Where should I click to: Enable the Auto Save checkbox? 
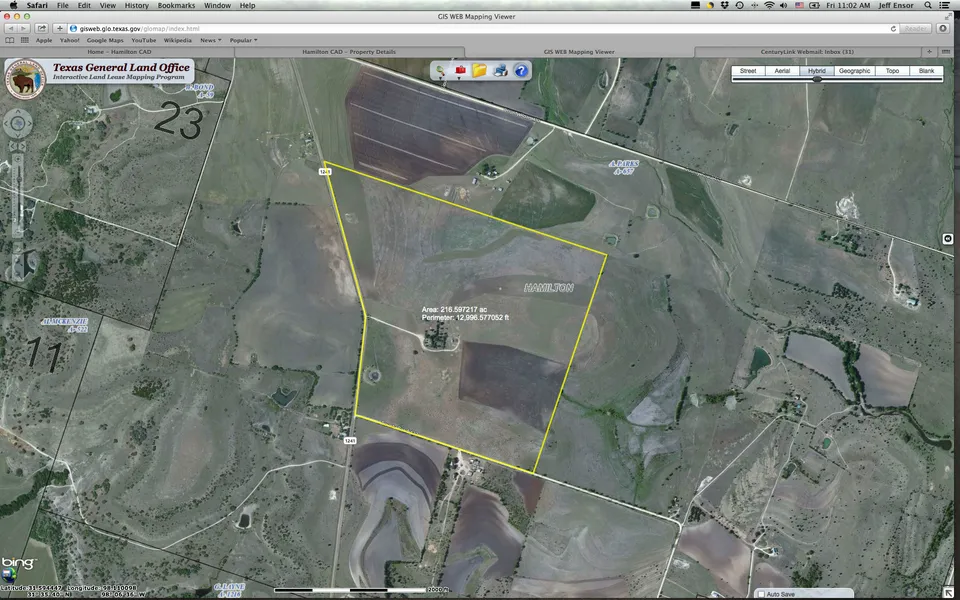click(761, 594)
